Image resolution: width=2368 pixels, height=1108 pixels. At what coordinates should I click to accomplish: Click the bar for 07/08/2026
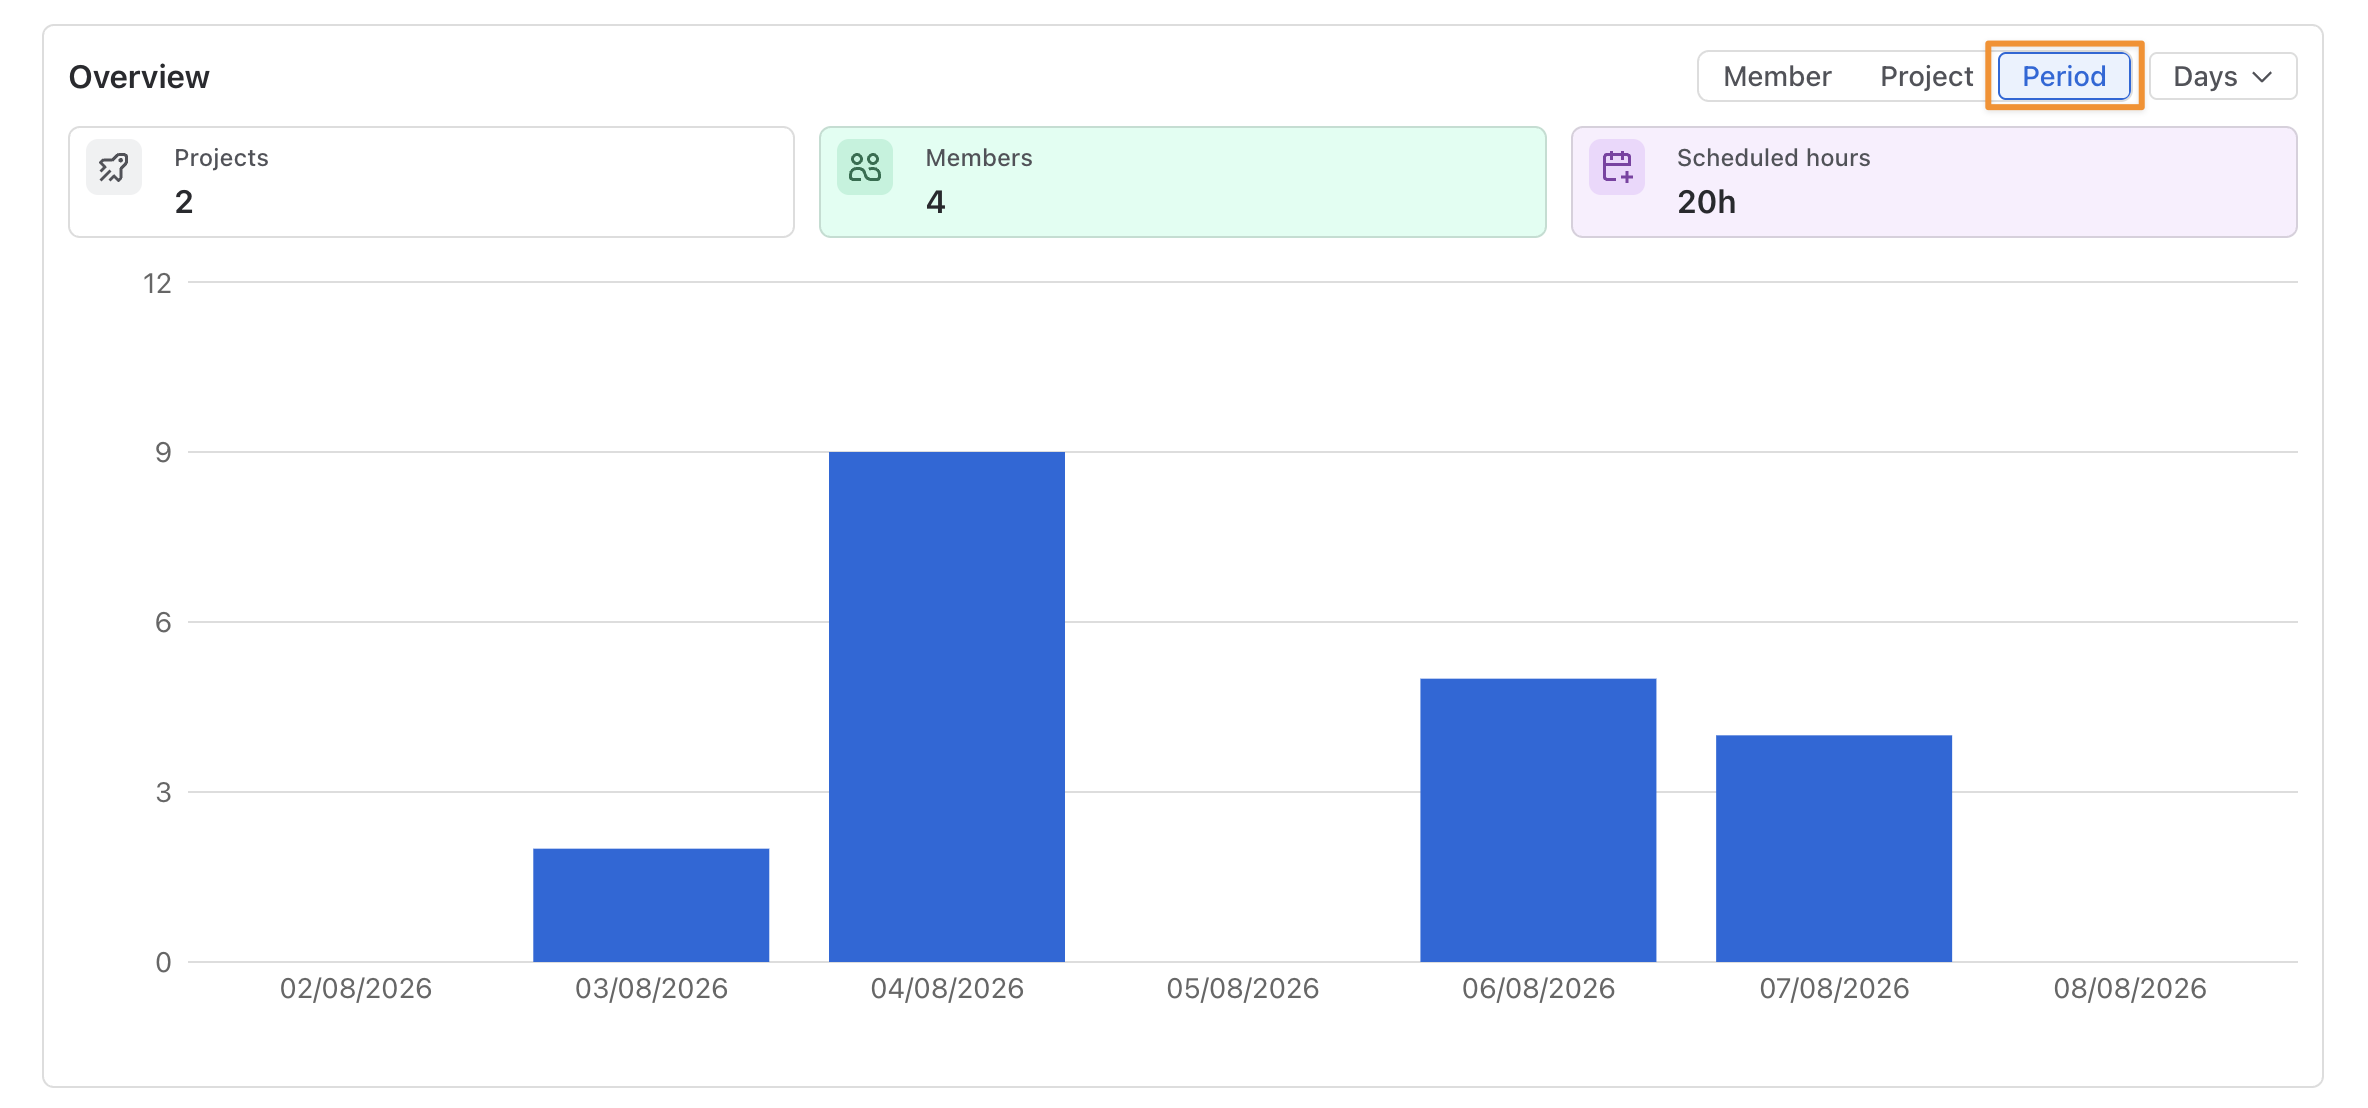point(1834,848)
